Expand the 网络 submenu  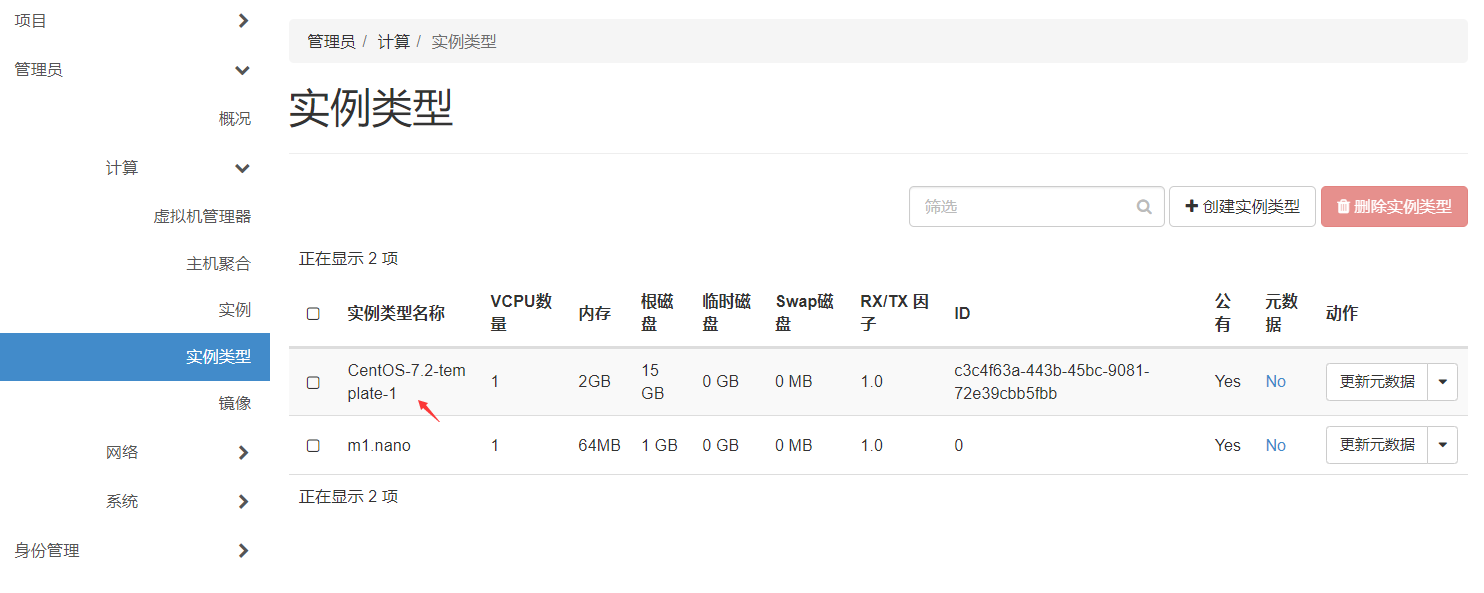[x=243, y=452]
